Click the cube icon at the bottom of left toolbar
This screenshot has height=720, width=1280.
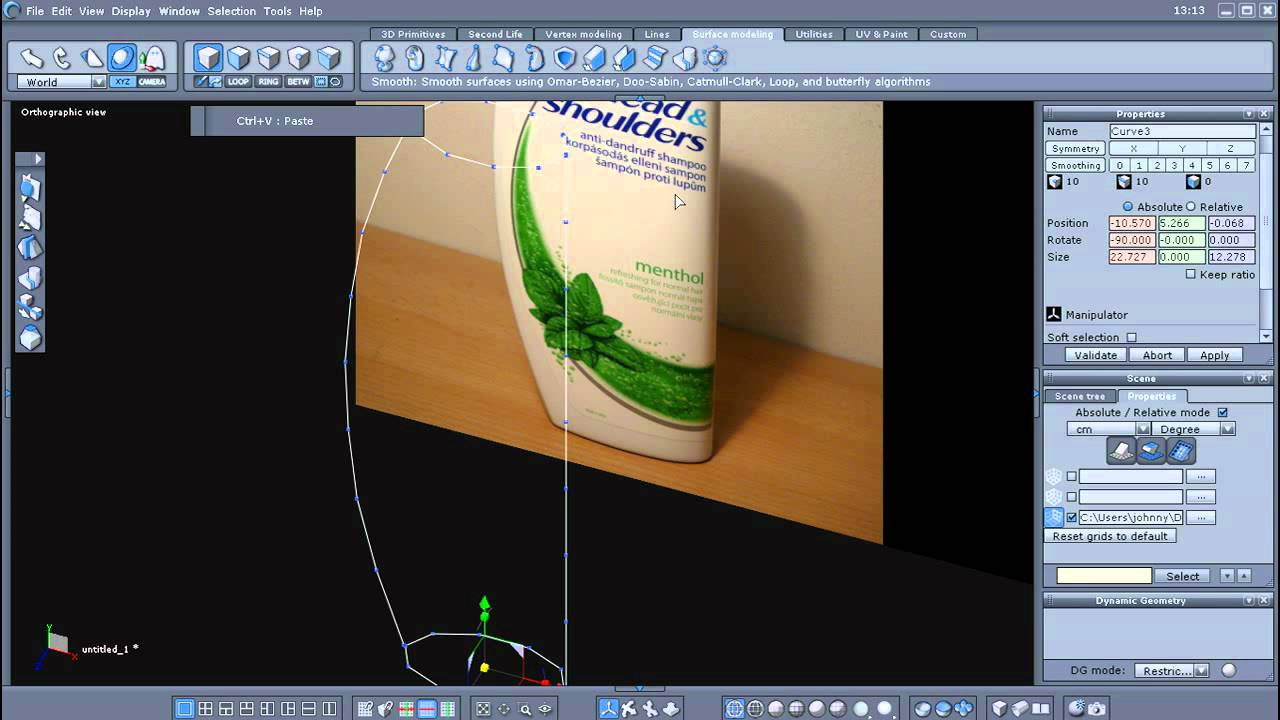pos(31,338)
